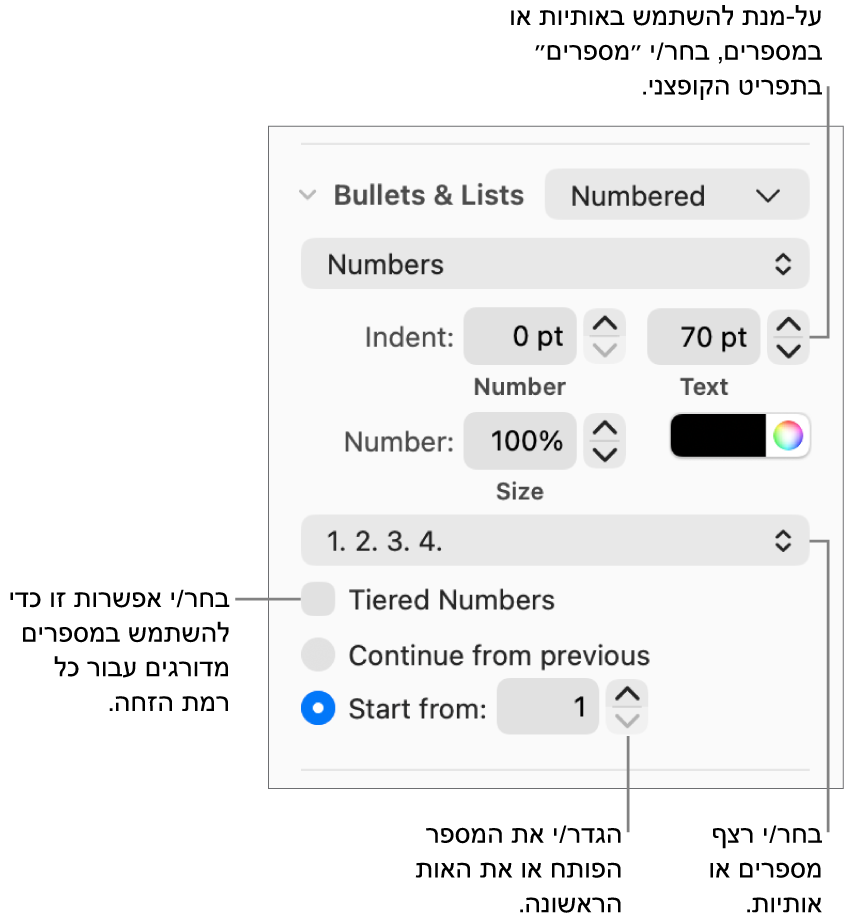This screenshot has width=844, height=918.
Task: Click the Text label under 70 pt
Action: (x=704, y=387)
